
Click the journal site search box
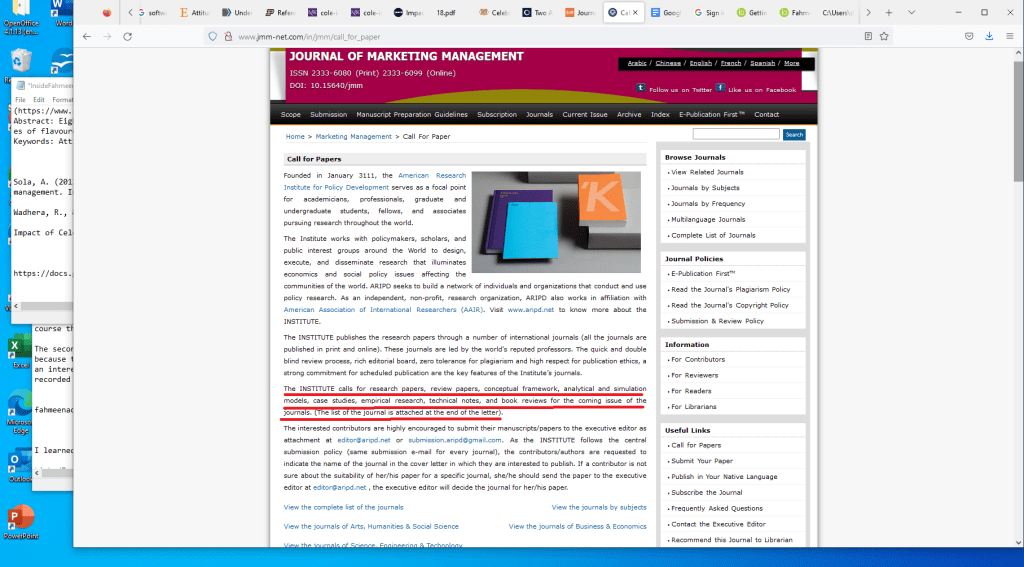[x=736, y=134]
